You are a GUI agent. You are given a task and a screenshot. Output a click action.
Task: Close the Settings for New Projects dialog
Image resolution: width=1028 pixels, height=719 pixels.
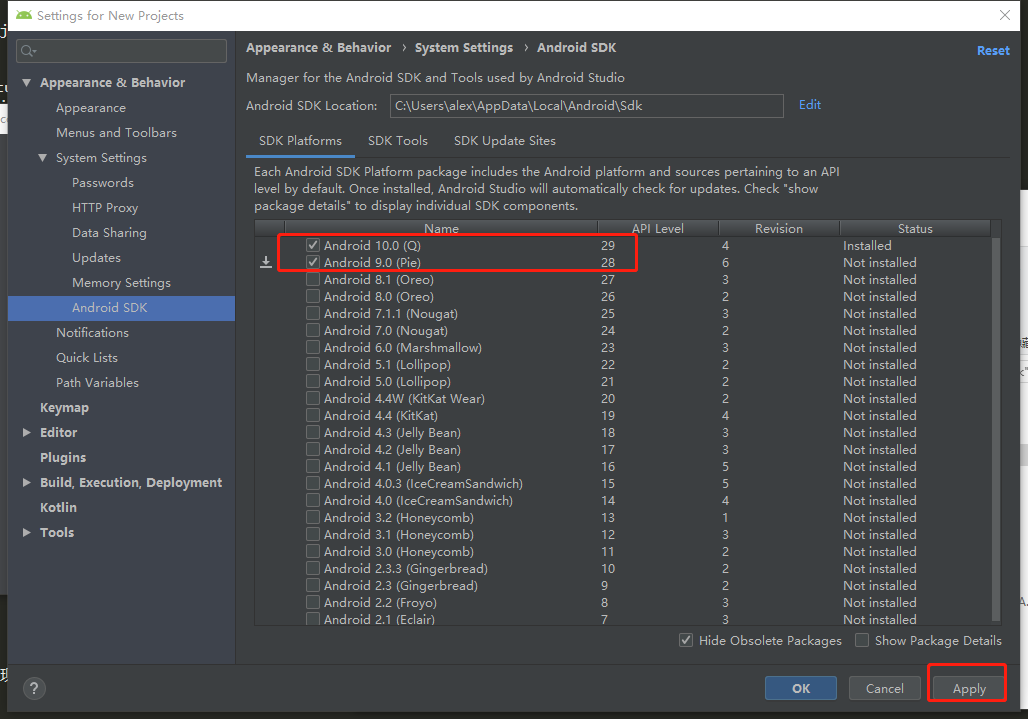pyautogui.click(x=1004, y=15)
